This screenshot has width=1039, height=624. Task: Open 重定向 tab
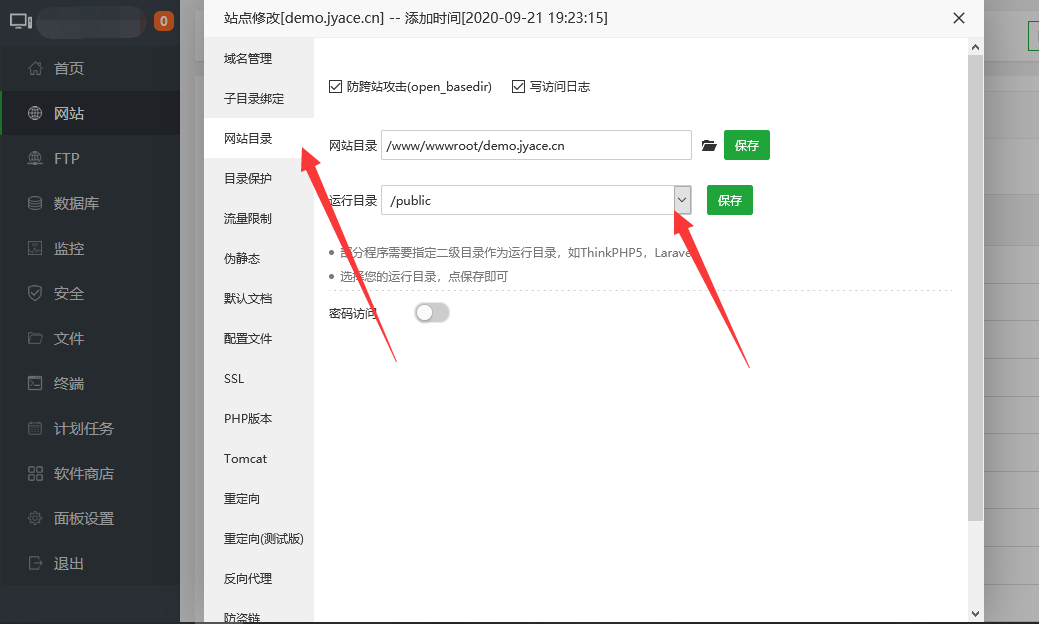[259, 498]
